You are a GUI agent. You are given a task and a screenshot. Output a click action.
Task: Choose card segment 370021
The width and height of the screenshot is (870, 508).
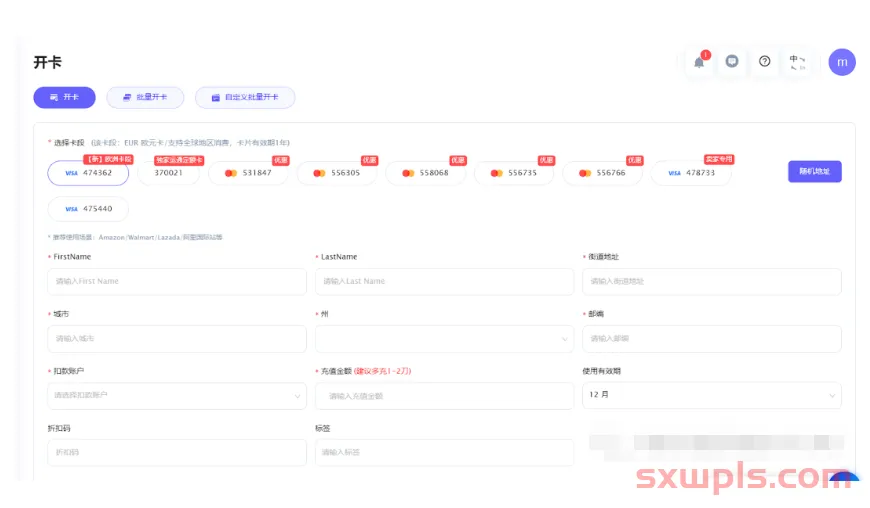pyautogui.click(x=168, y=173)
